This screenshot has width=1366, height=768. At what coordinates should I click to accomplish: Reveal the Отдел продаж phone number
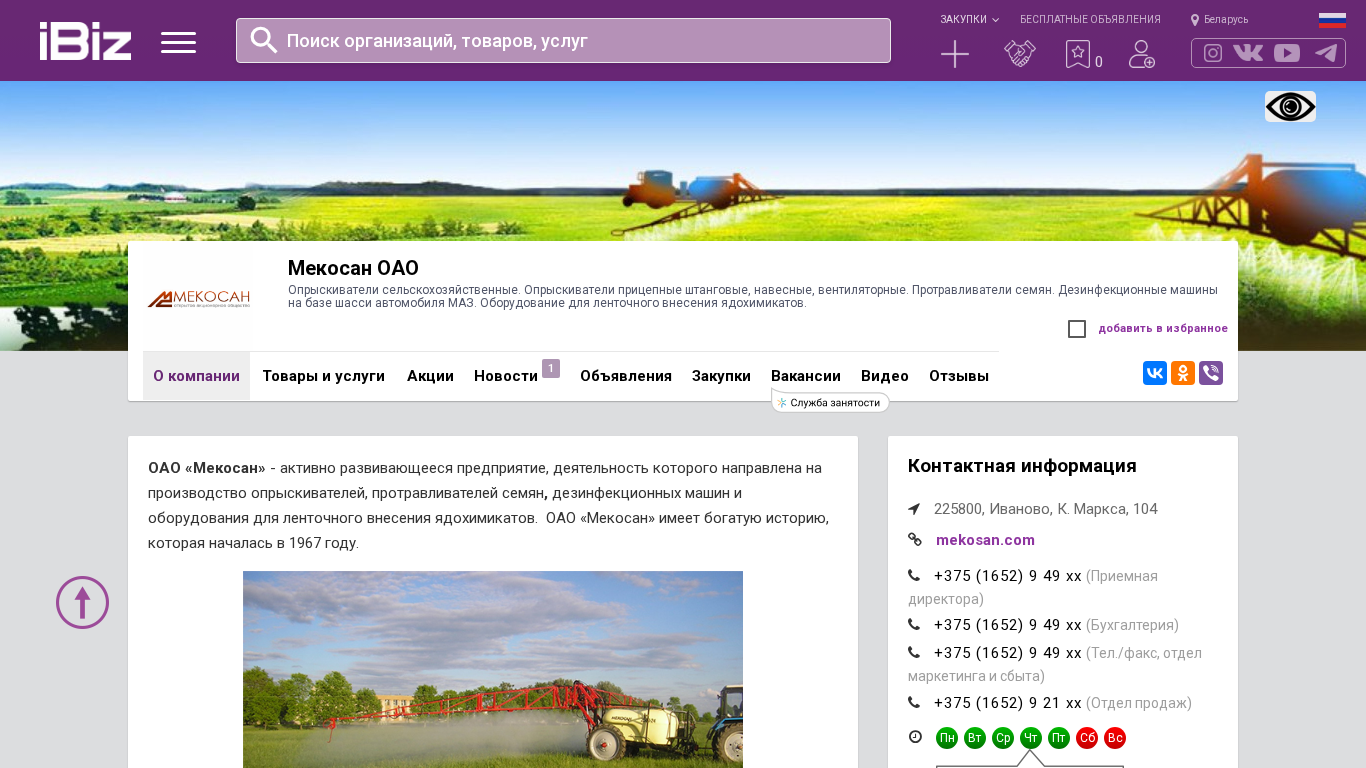(1008, 703)
